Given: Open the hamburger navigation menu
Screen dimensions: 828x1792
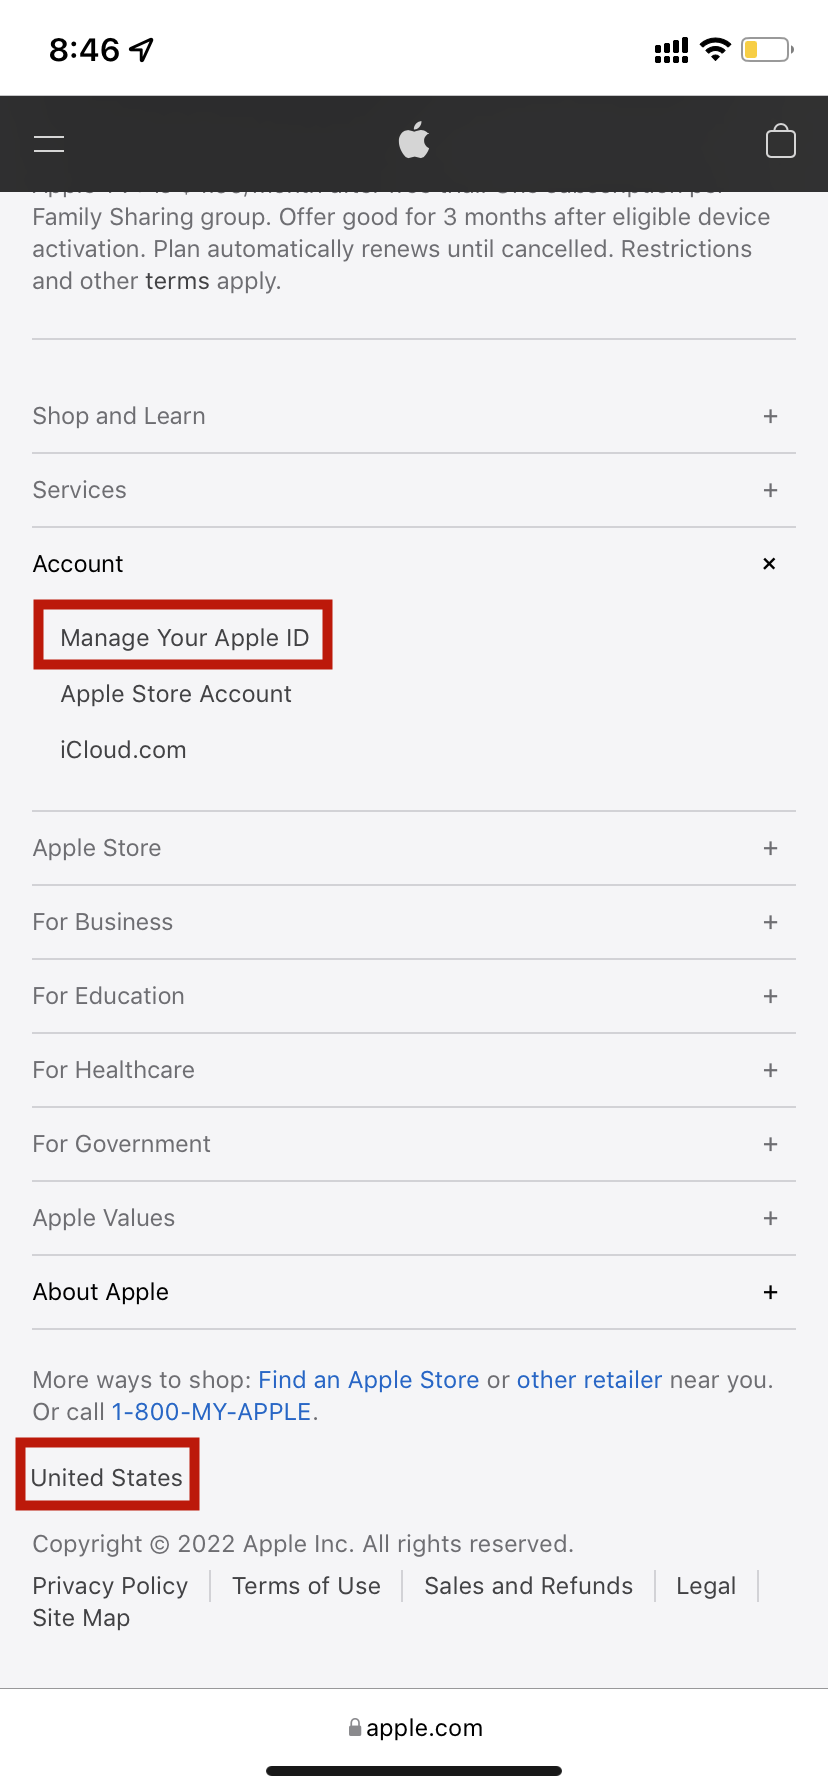Looking at the screenshot, I should 49,143.
